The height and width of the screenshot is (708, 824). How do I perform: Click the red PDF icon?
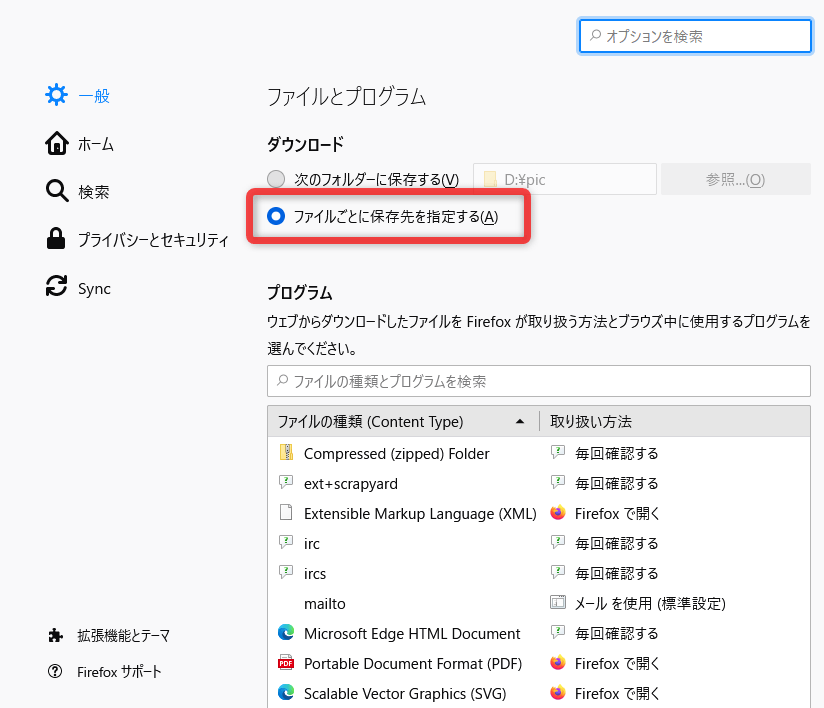coord(286,663)
